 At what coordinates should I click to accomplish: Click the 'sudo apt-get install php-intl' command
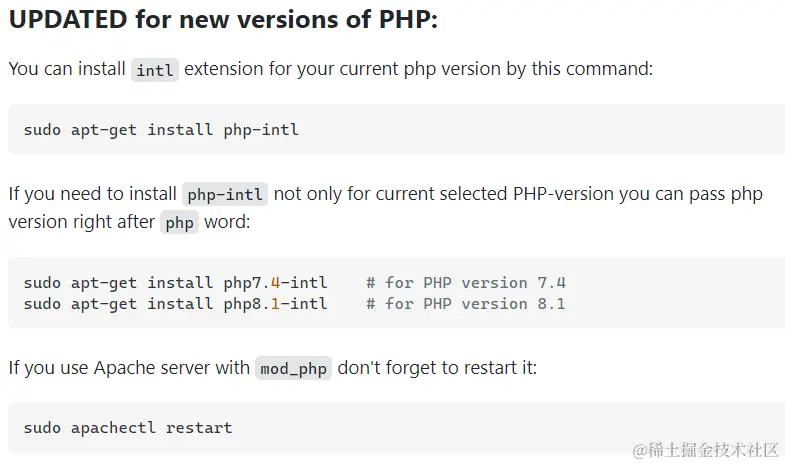(161, 130)
